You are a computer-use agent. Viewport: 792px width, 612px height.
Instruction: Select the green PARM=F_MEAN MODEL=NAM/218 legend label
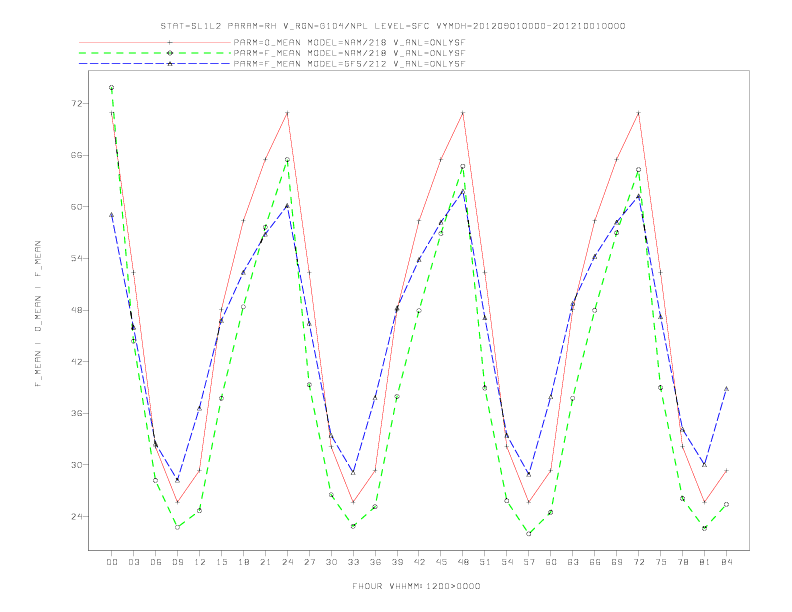[349, 53]
